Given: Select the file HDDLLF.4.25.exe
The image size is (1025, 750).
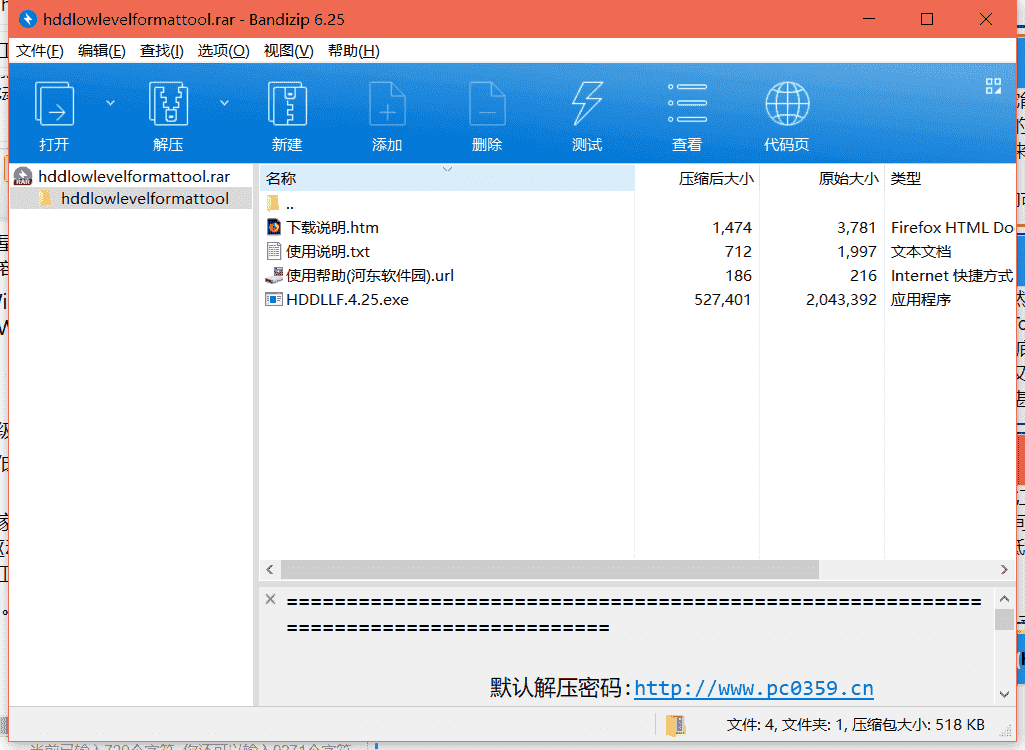Looking at the screenshot, I should click(x=347, y=299).
